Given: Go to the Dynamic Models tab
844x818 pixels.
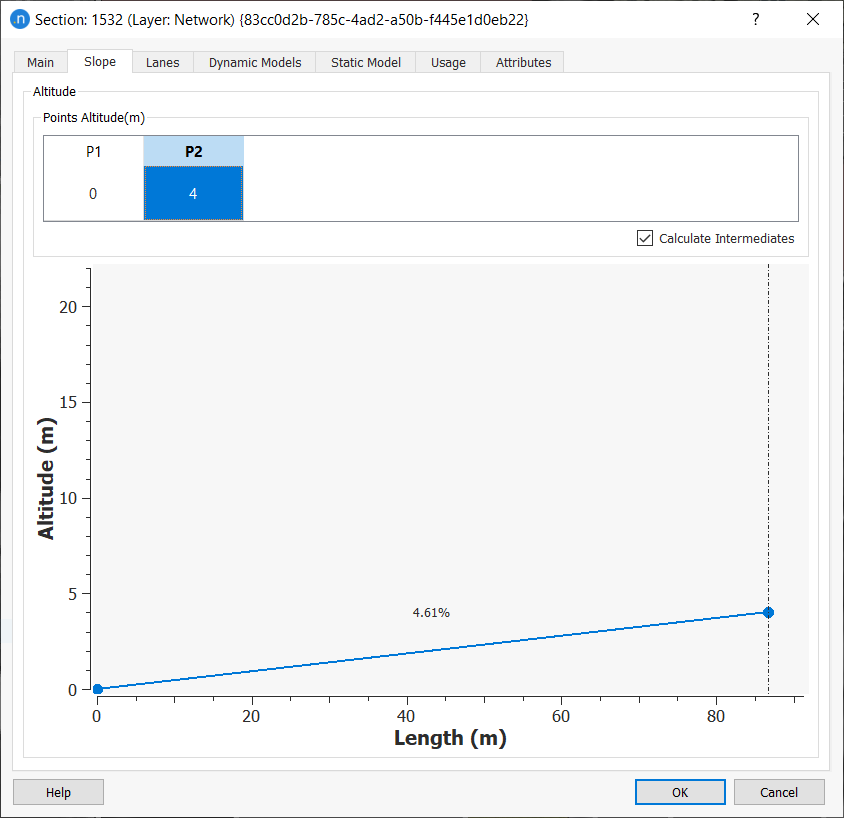Looking at the screenshot, I should (255, 62).
